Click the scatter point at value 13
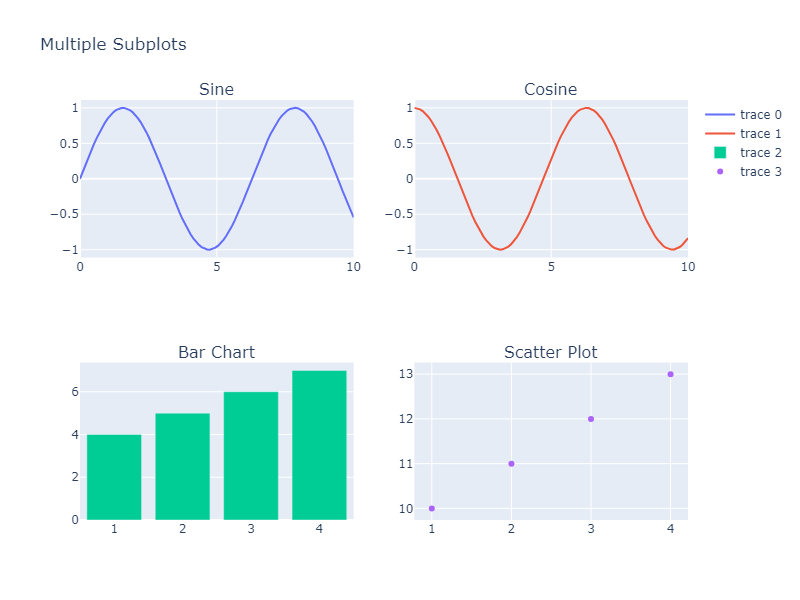 pos(670,374)
